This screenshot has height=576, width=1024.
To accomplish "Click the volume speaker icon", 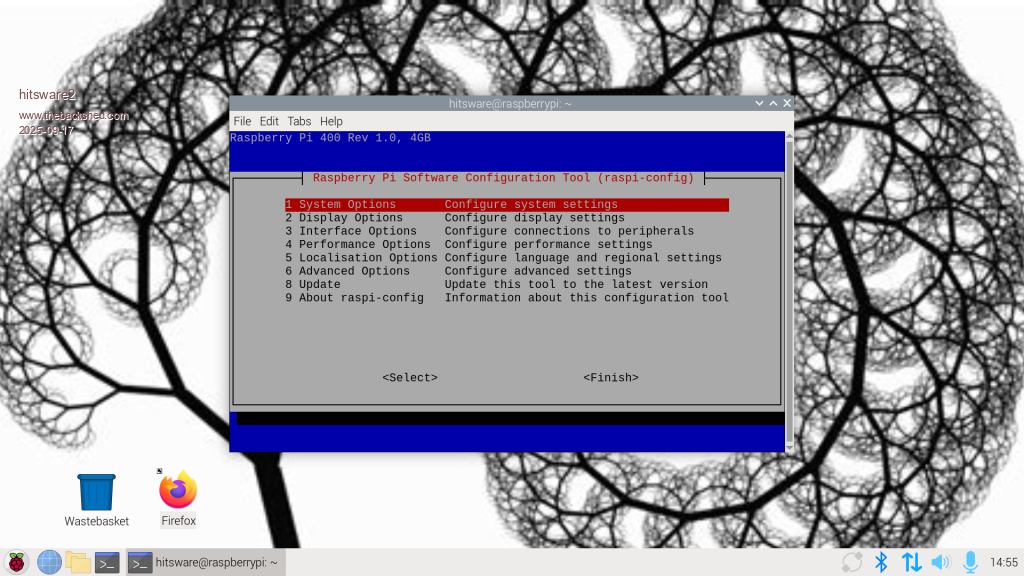I will [x=940, y=562].
